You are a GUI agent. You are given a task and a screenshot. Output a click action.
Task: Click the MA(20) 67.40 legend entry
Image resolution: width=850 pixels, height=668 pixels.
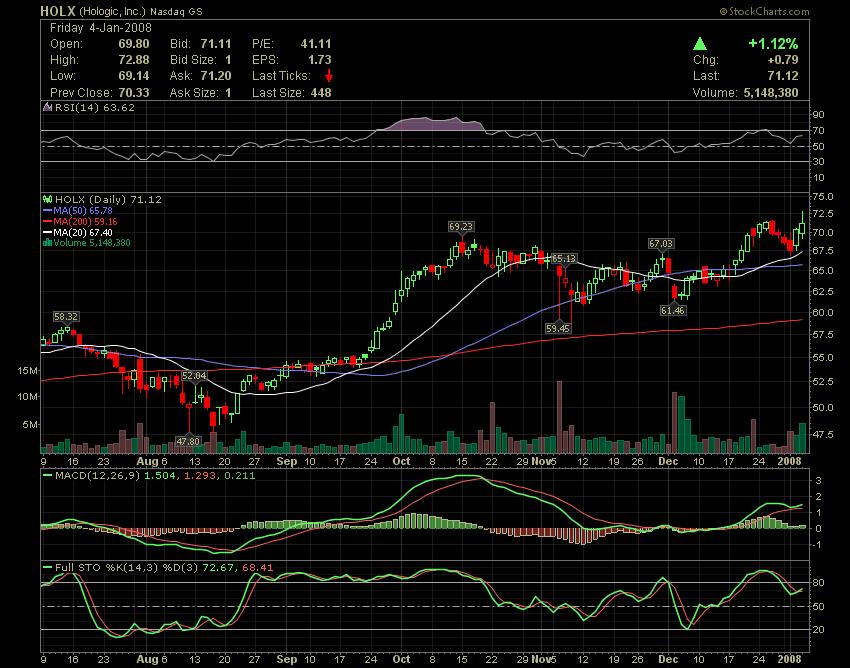point(83,233)
